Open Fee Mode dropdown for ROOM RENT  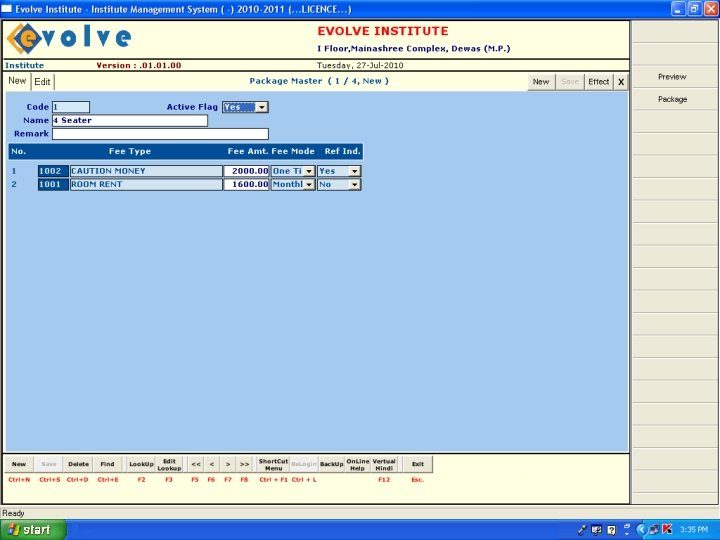pos(309,185)
